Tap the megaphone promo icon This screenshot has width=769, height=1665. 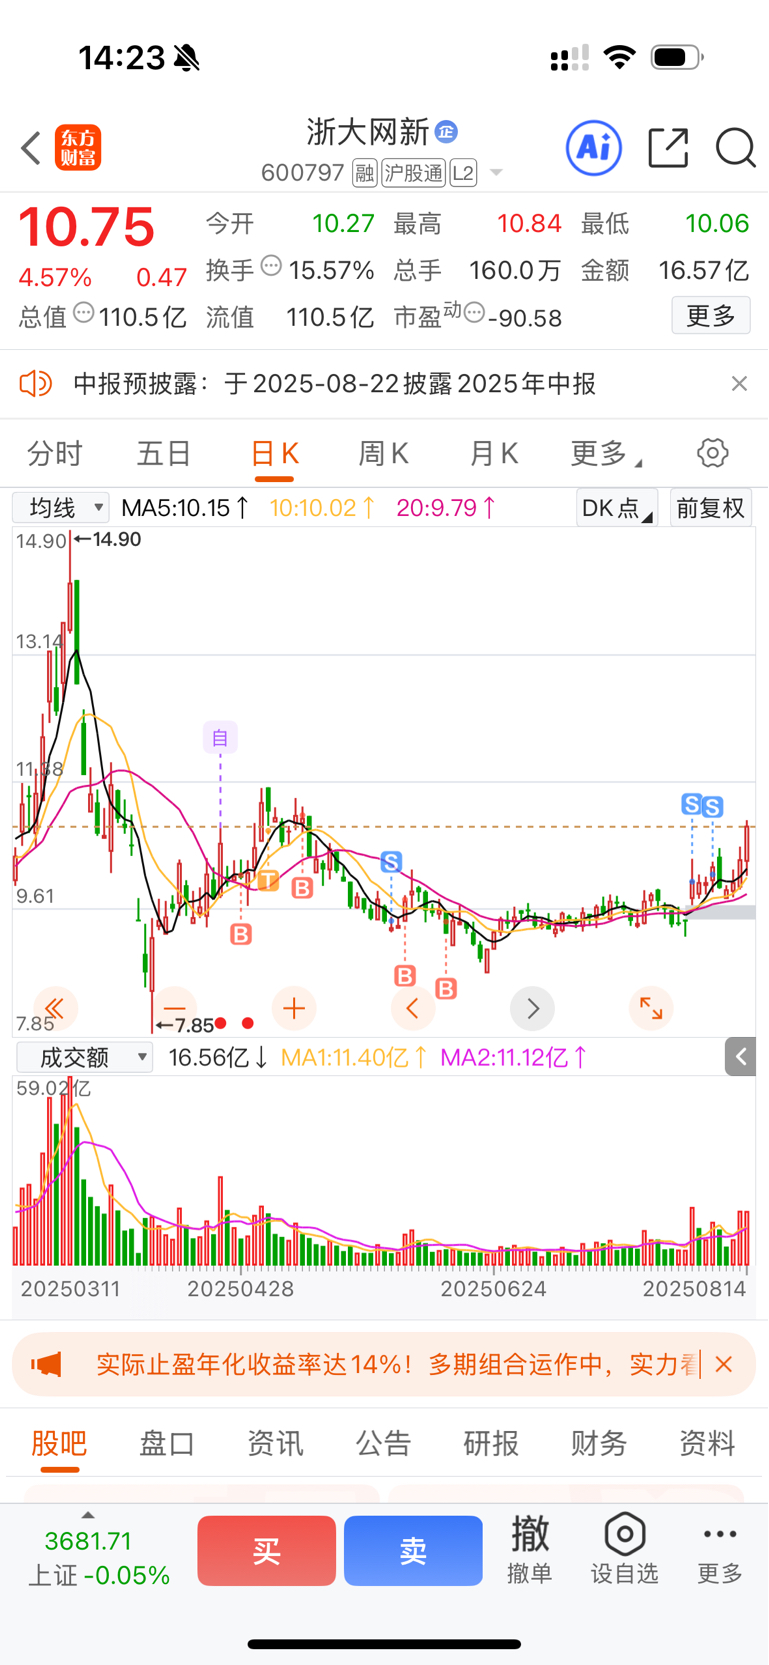tap(46, 1364)
